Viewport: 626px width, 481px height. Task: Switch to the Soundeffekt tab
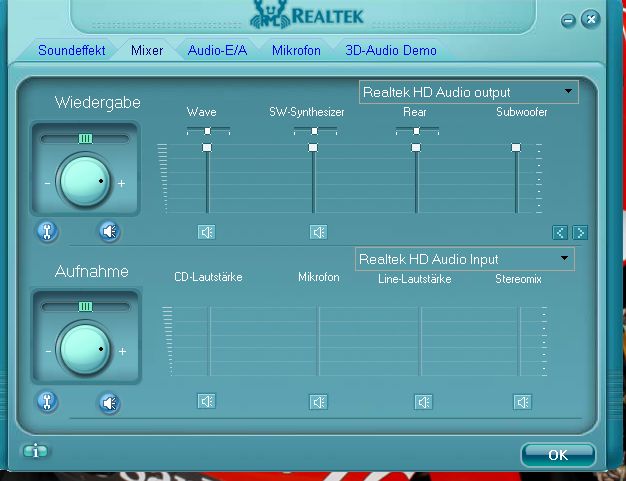(x=71, y=50)
